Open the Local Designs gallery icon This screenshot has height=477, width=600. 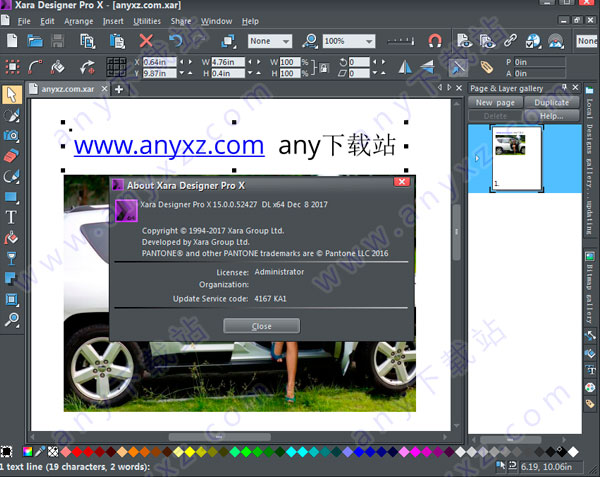[x=589, y=91]
